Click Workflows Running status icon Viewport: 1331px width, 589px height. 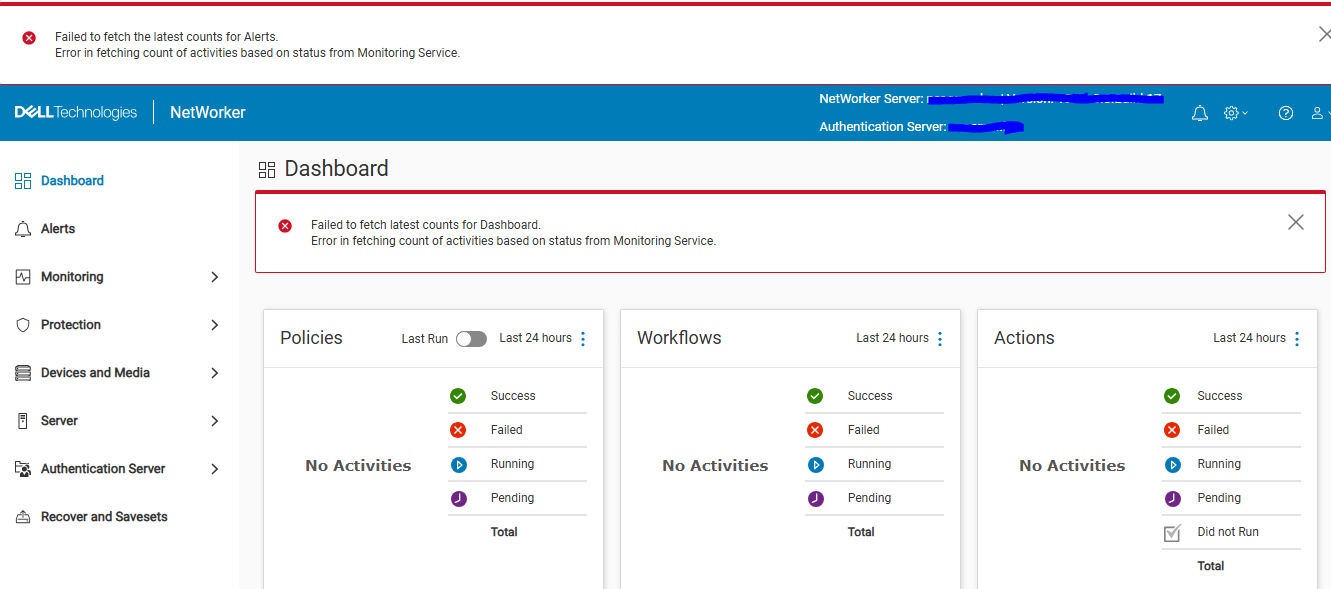coord(815,464)
